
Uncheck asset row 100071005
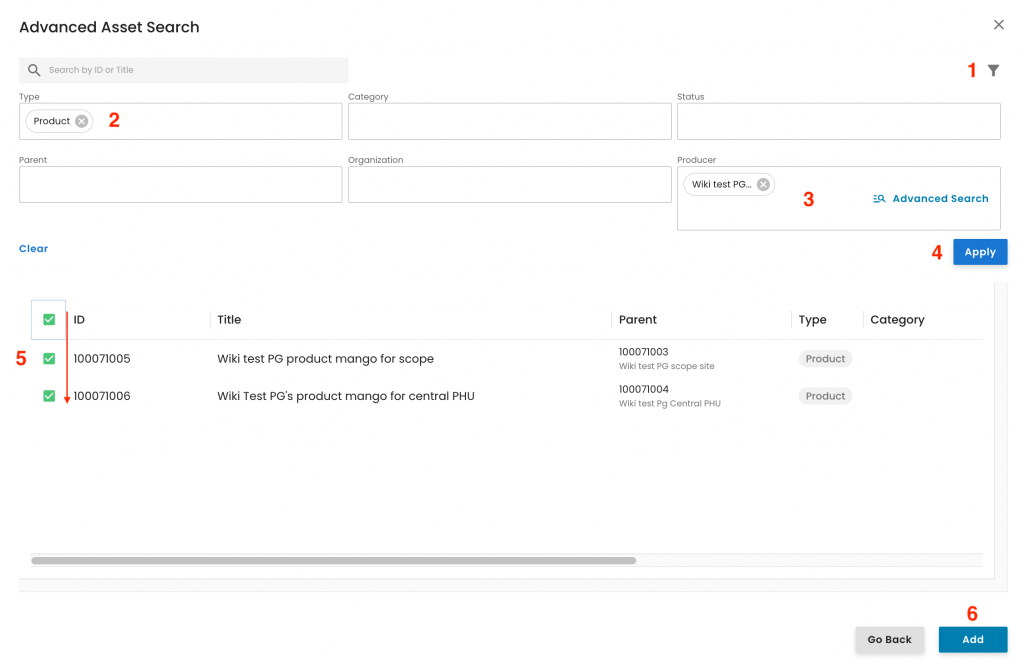point(49,359)
